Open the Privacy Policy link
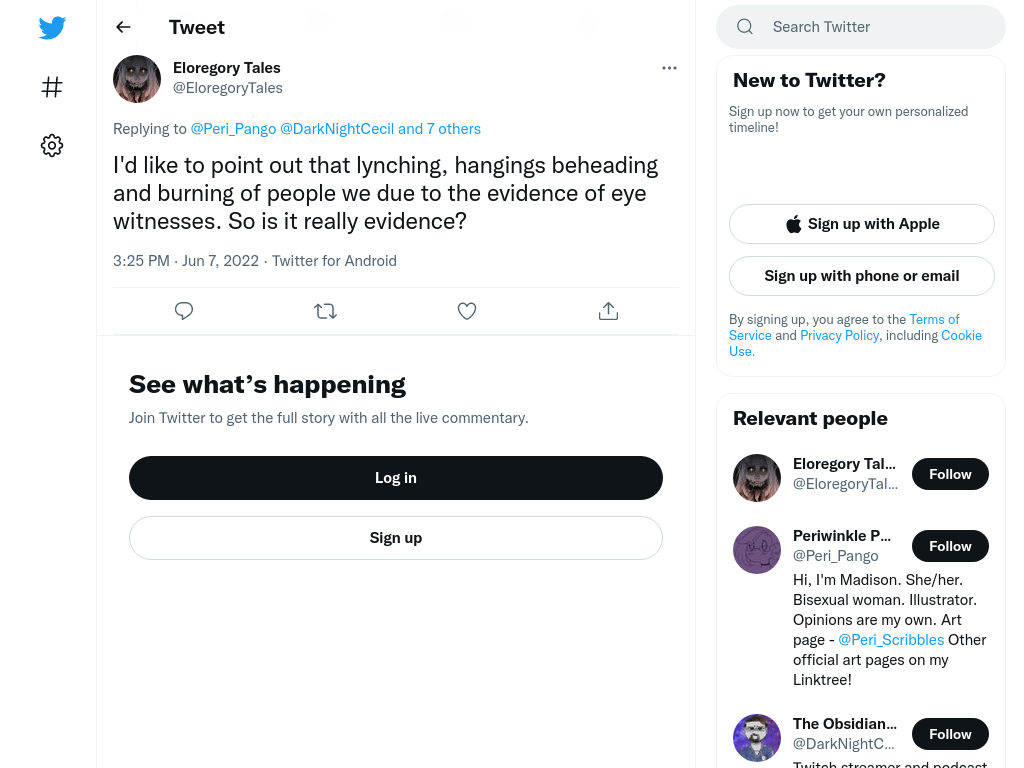Image resolution: width=1024 pixels, height=768 pixels. pos(839,336)
